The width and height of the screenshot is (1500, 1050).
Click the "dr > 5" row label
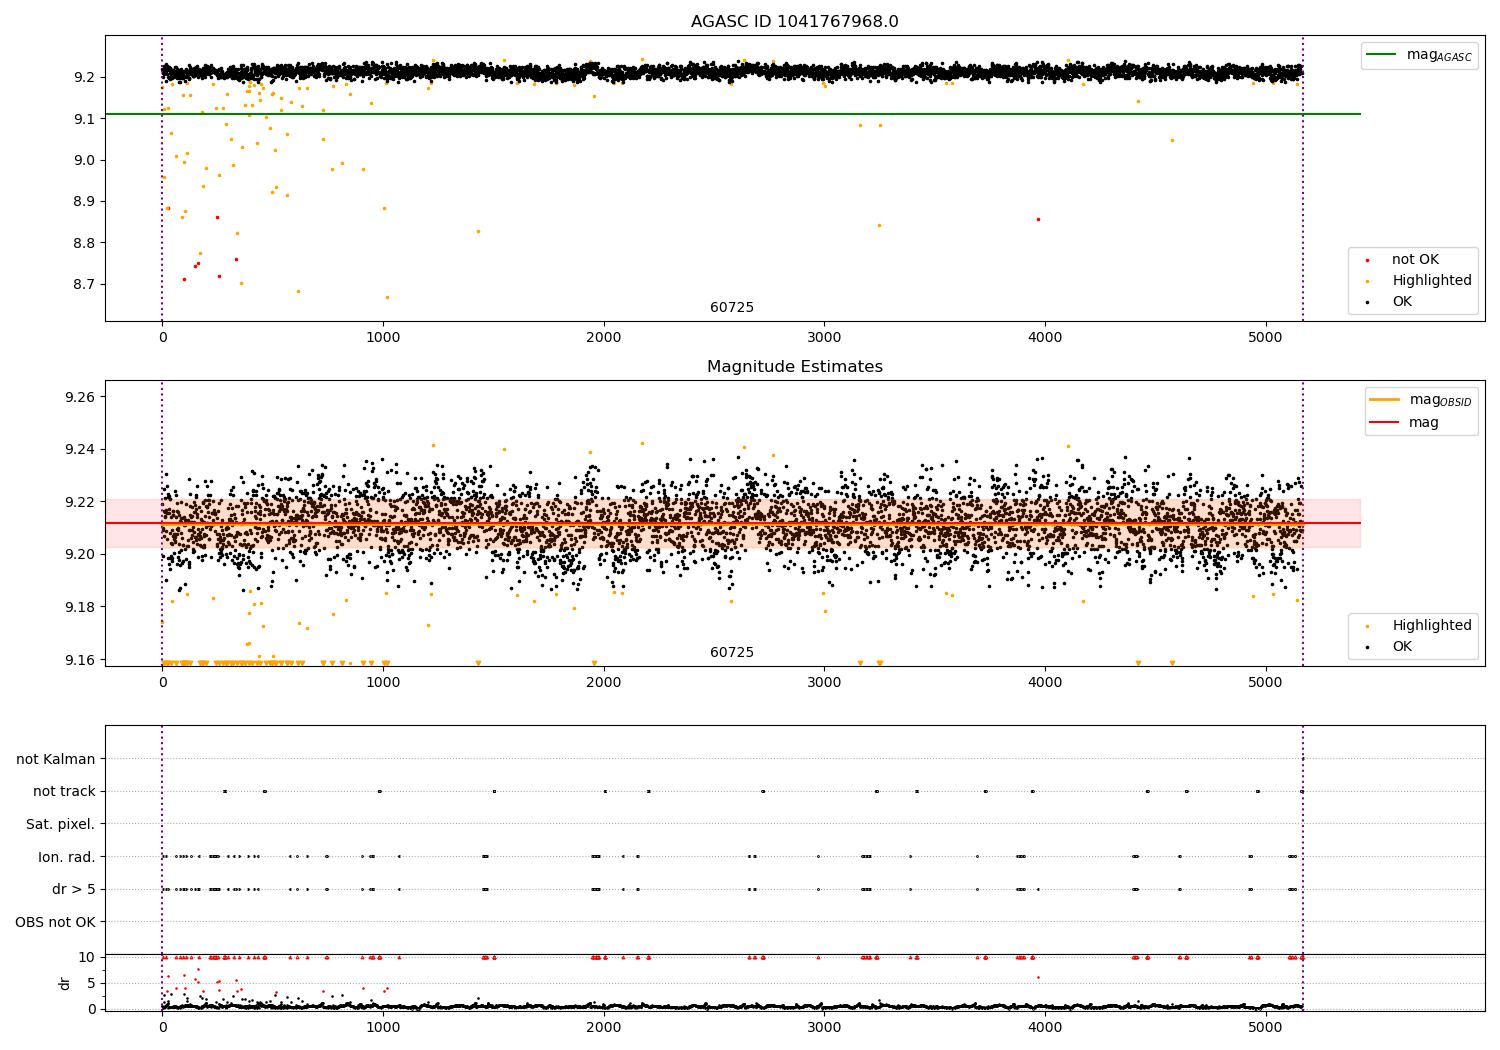click(x=74, y=890)
